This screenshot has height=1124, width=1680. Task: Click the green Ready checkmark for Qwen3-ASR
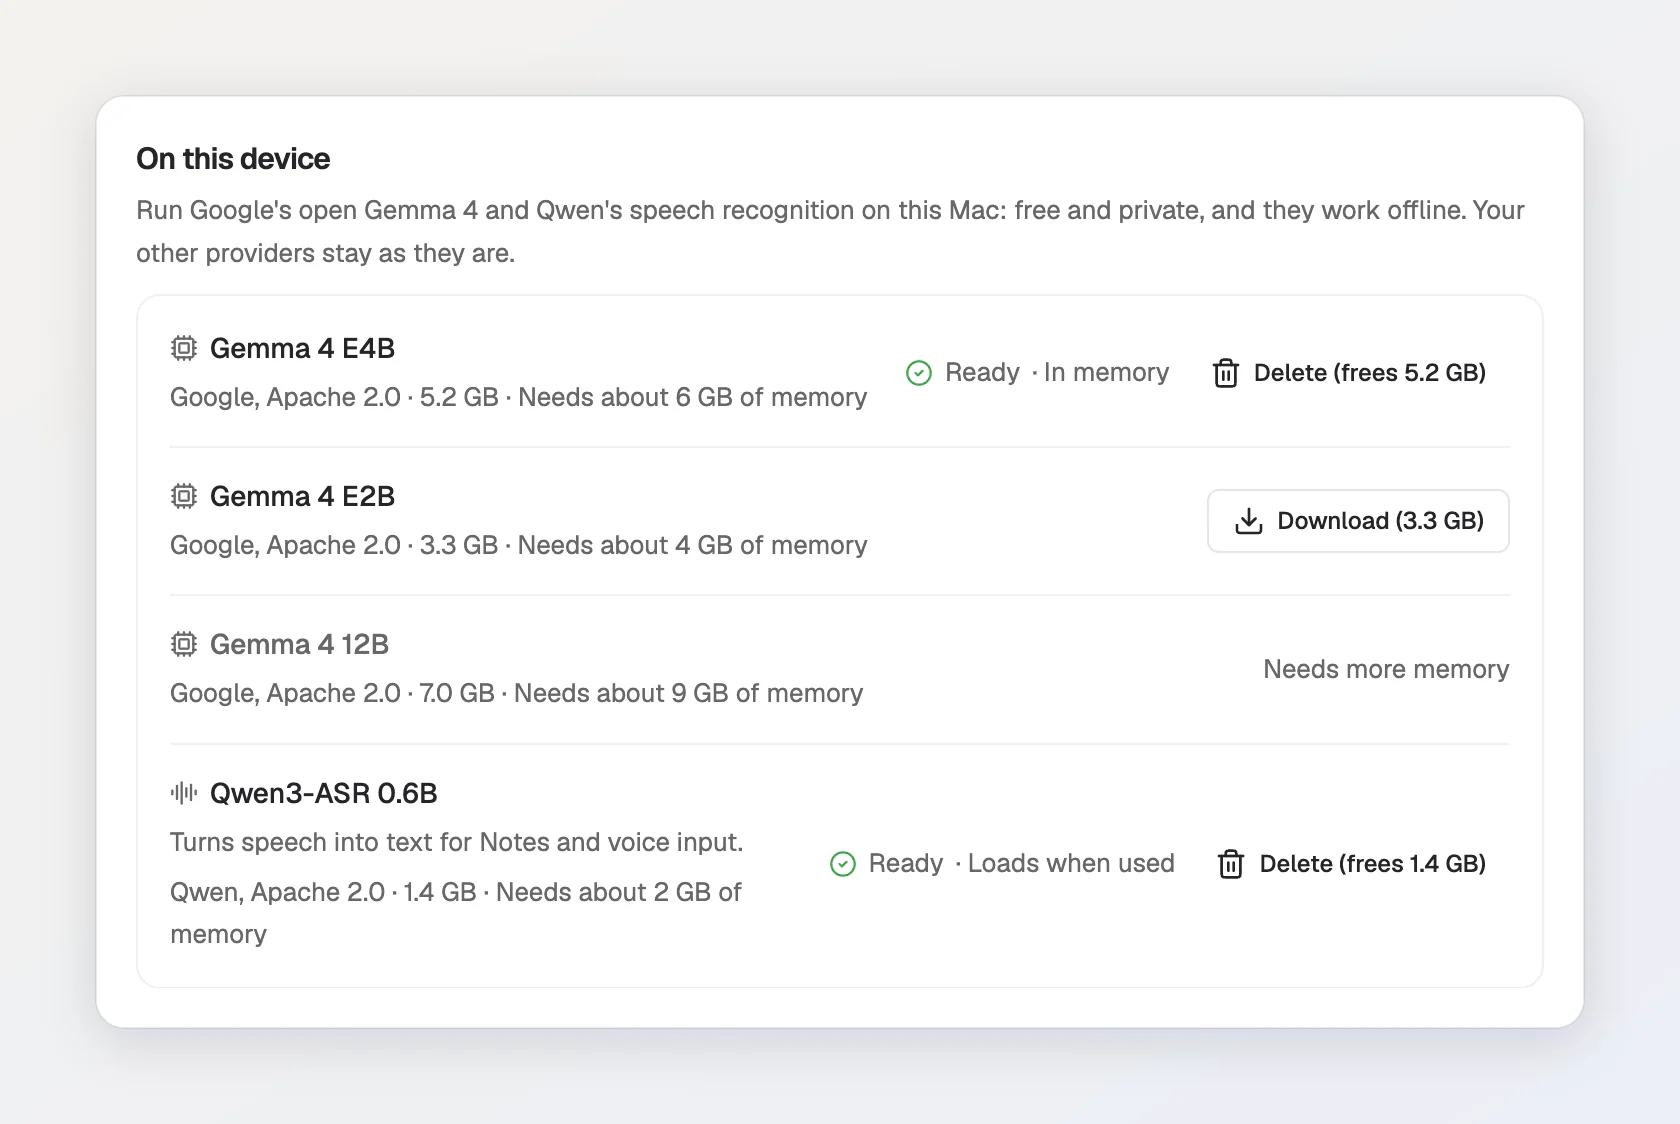point(843,864)
